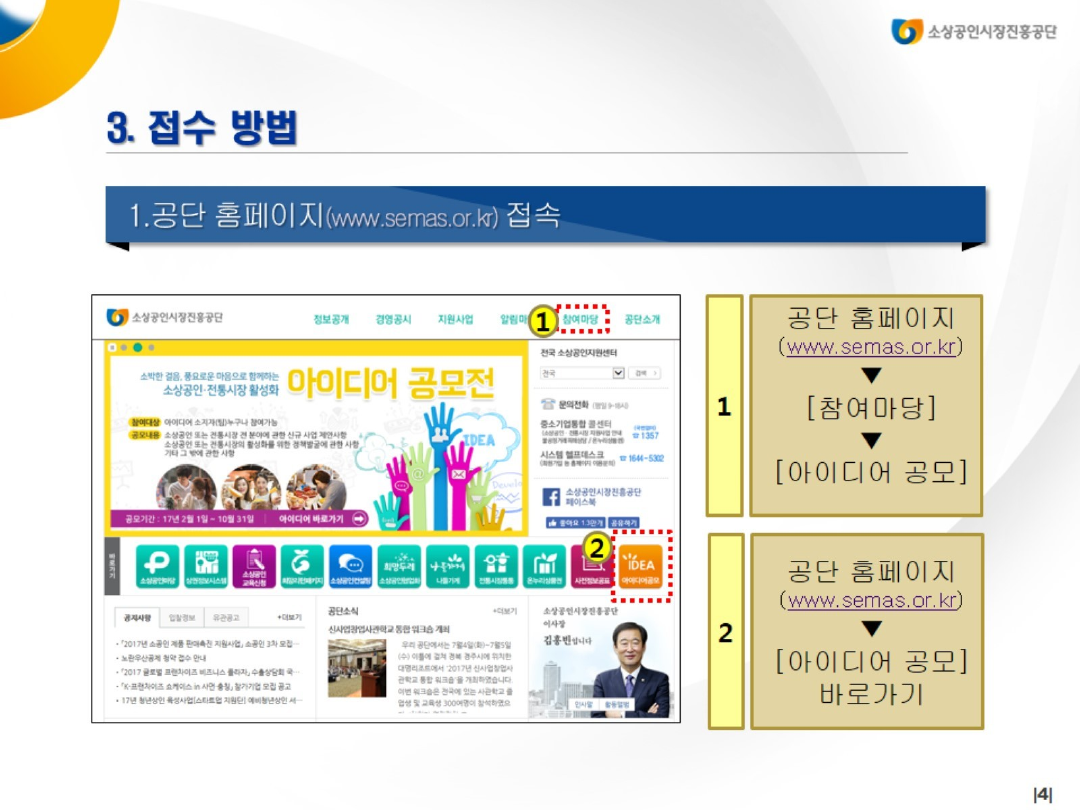Click the 아이디어 바로가기 banner button

click(x=322, y=519)
